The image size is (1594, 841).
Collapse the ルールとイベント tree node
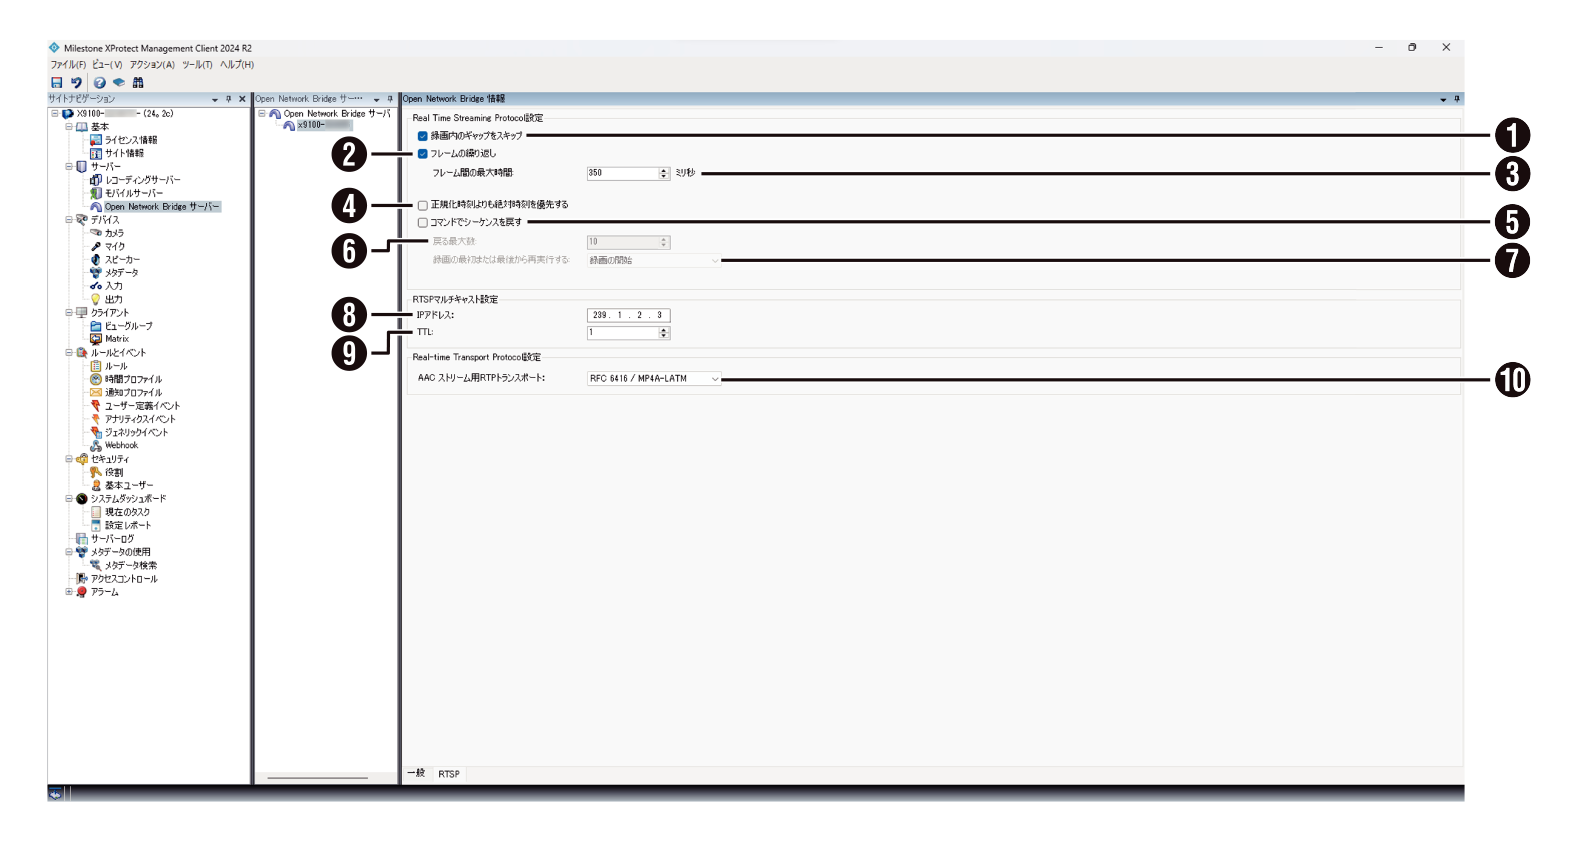(69, 352)
